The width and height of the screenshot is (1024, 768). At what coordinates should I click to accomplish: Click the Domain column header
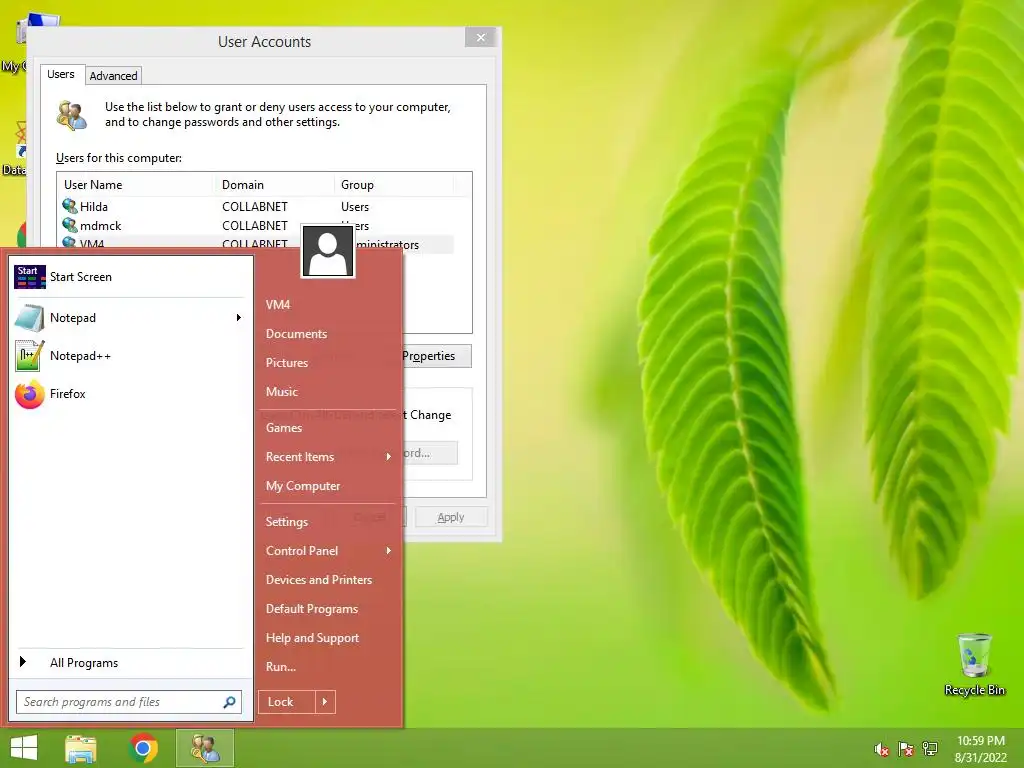point(274,185)
